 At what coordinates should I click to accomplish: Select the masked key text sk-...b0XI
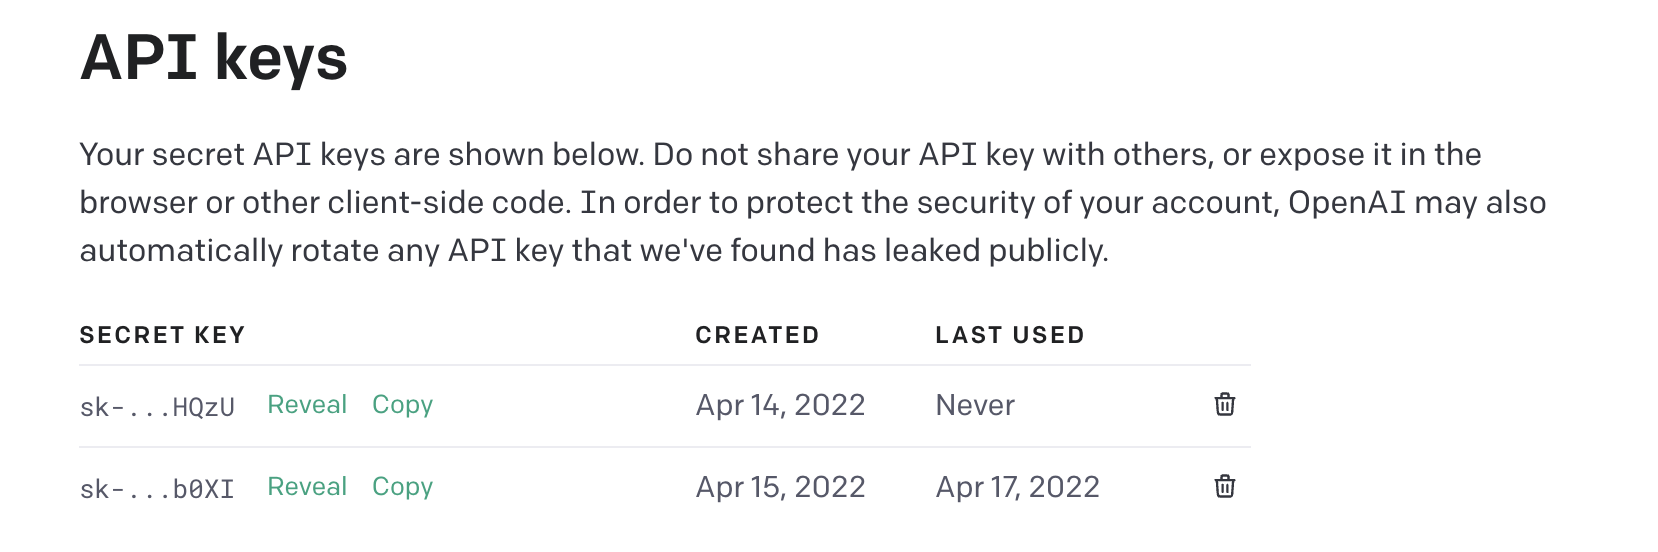point(157,489)
